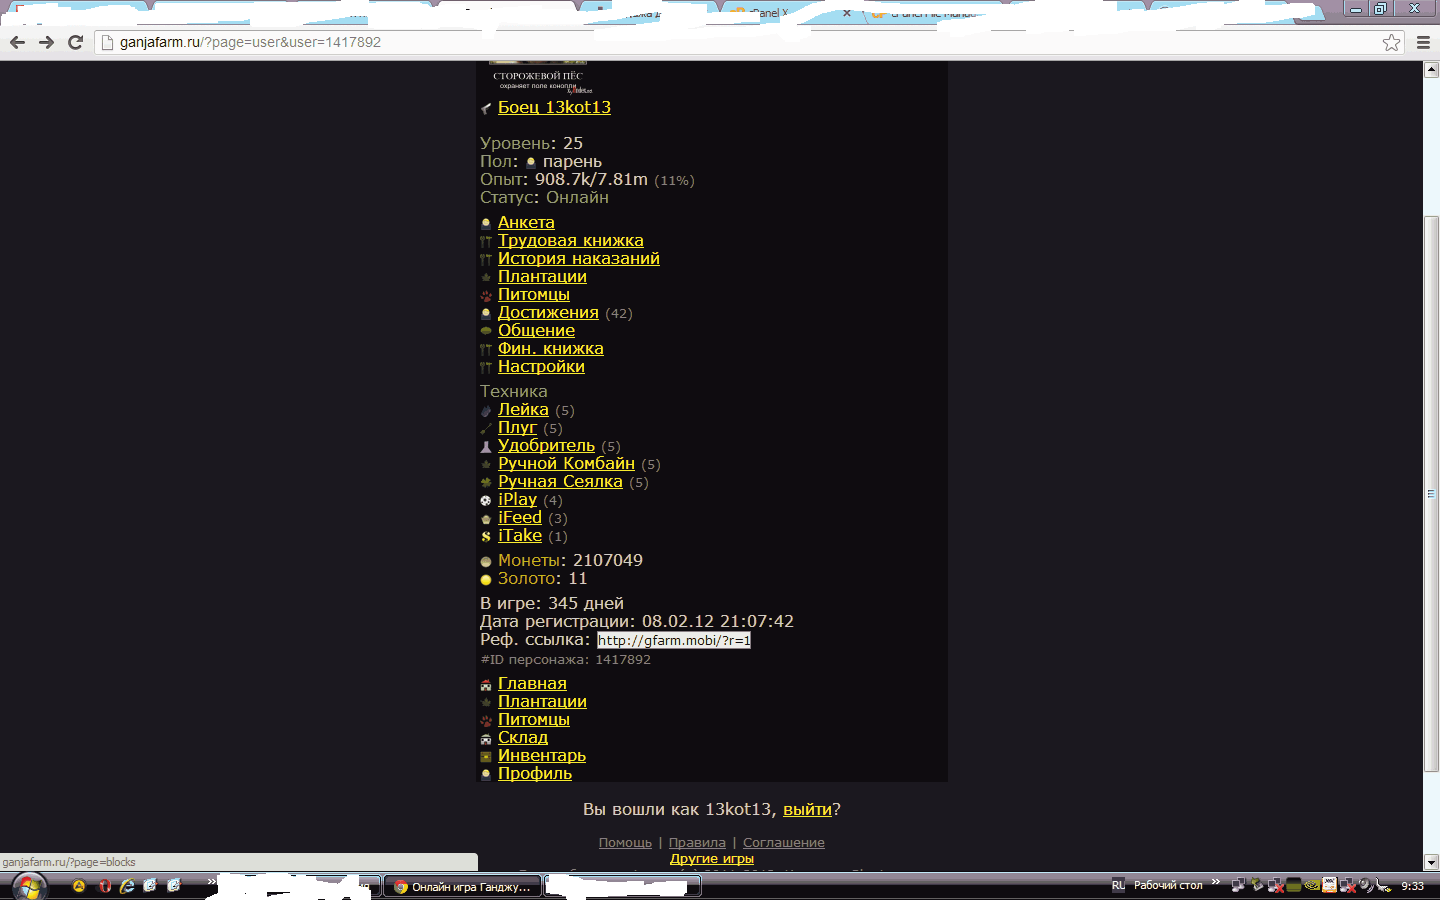Click the page scrollbar down arrow
Image resolution: width=1440 pixels, height=900 pixels.
coord(1431,862)
